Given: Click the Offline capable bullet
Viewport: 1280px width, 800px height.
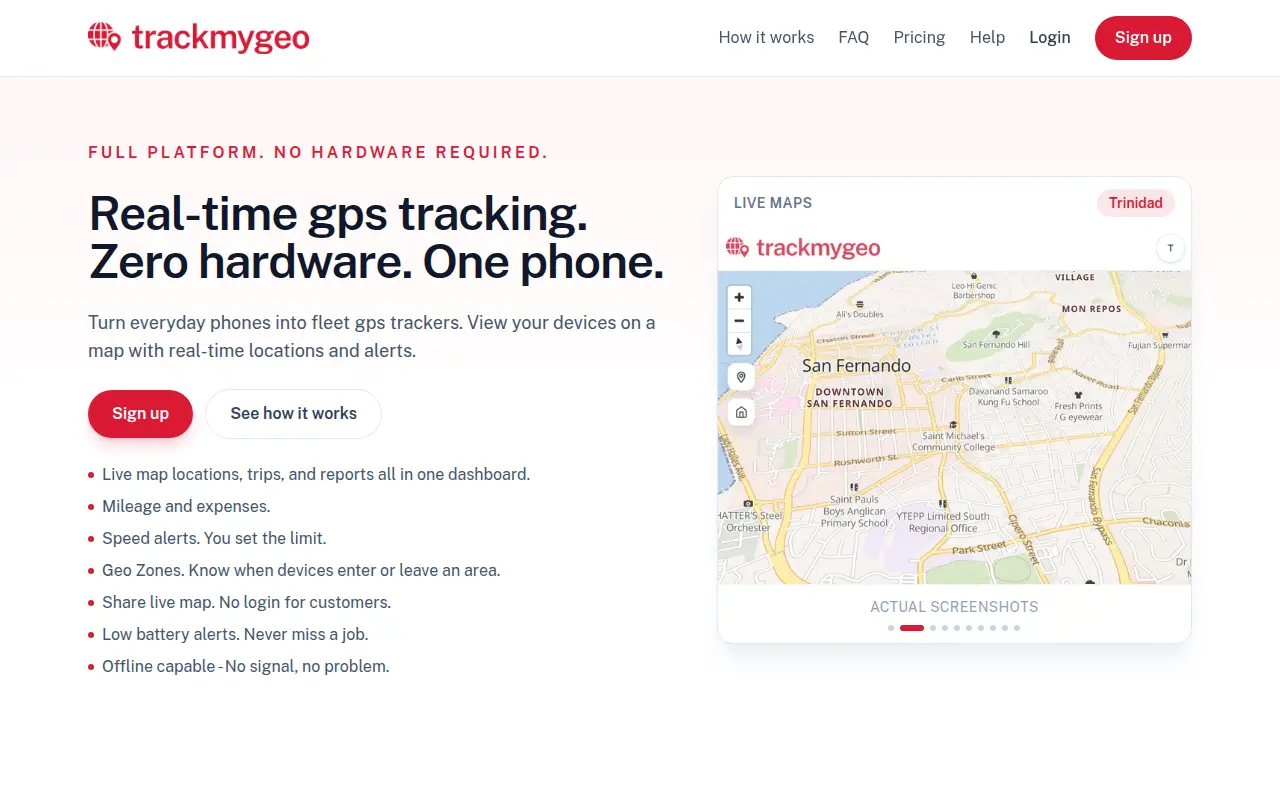Looking at the screenshot, I should (x=245, y=666).
